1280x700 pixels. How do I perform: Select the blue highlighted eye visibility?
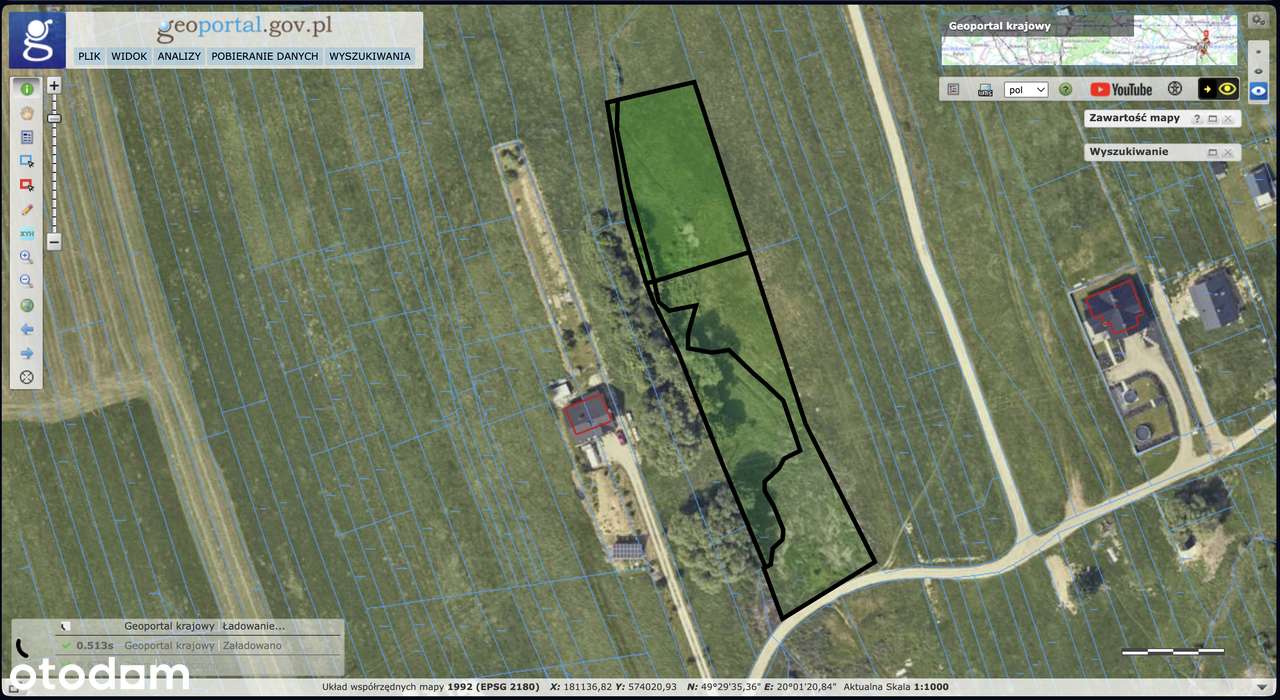(x=1258, y=91)
